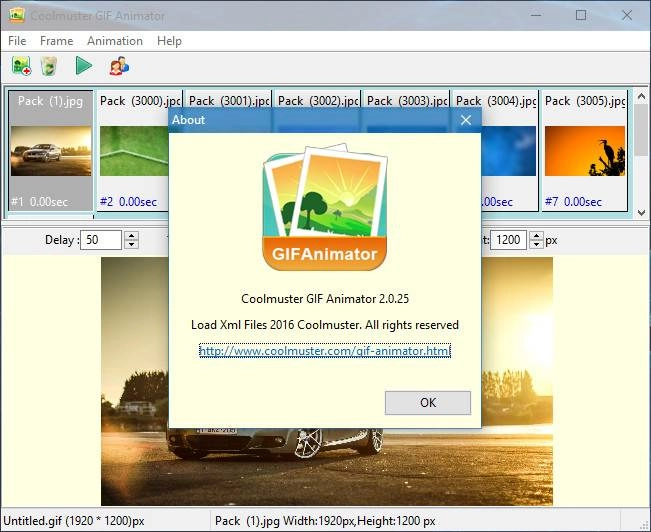This screenshot has width=651, height=532.
Task: Increase Delay with up stepper arrow
Action: (x=132, y=235)
